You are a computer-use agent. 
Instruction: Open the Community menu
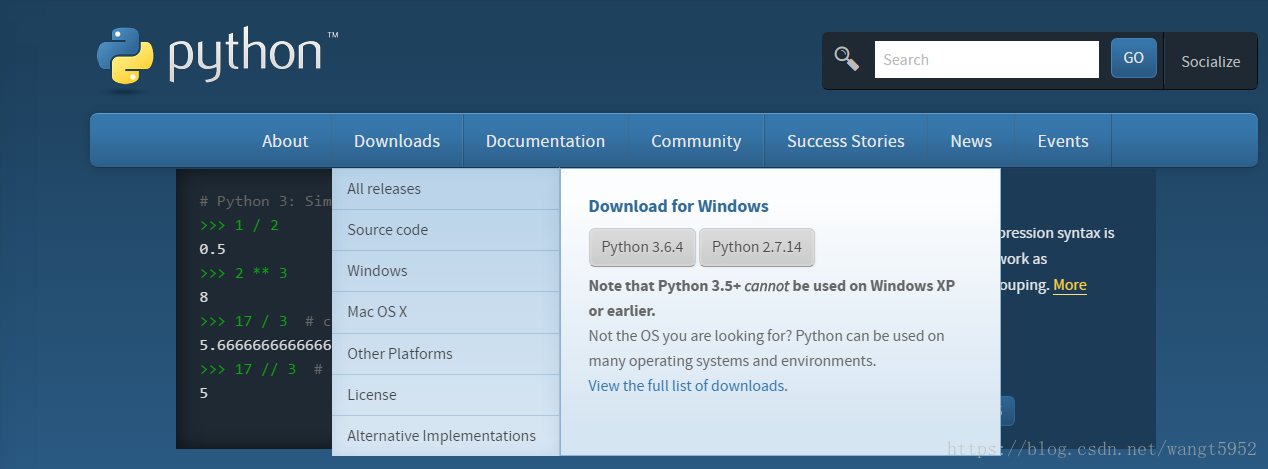point(696,141)
